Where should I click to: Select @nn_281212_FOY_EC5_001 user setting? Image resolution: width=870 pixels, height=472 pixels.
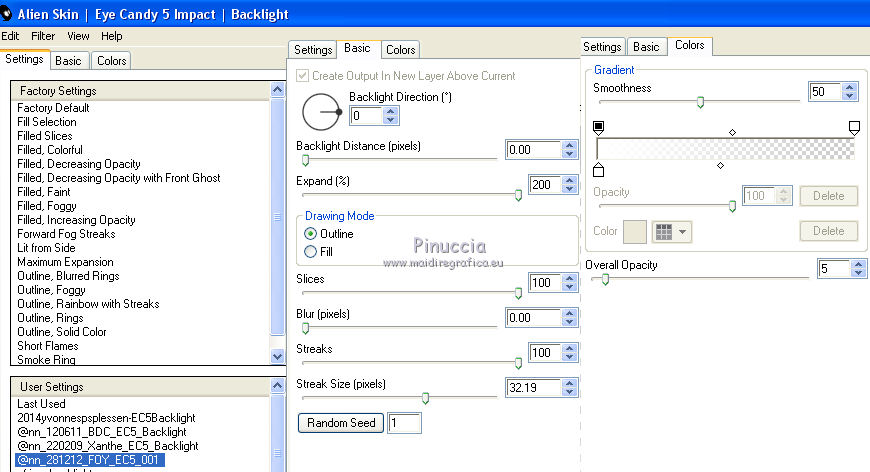click(90, 460)
